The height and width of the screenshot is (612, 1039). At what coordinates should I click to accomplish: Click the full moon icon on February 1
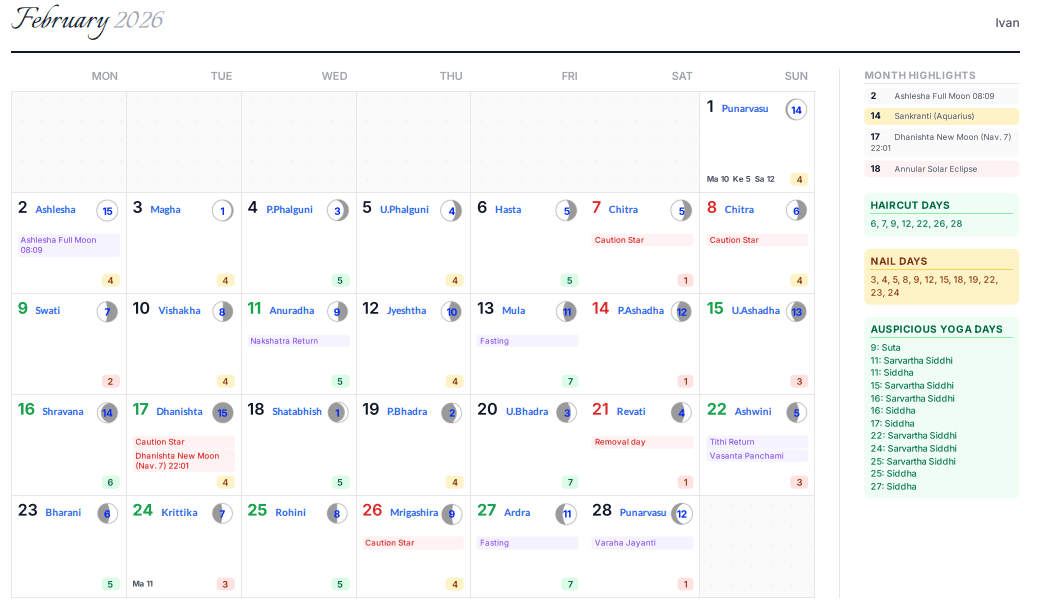click(796, 108)
